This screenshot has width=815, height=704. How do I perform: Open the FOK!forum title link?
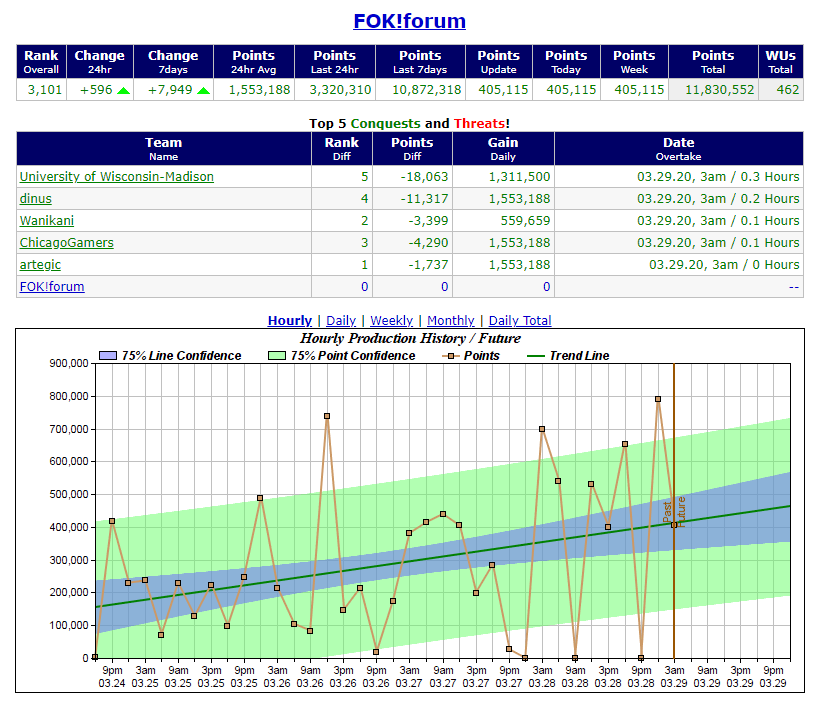(410, 21)
